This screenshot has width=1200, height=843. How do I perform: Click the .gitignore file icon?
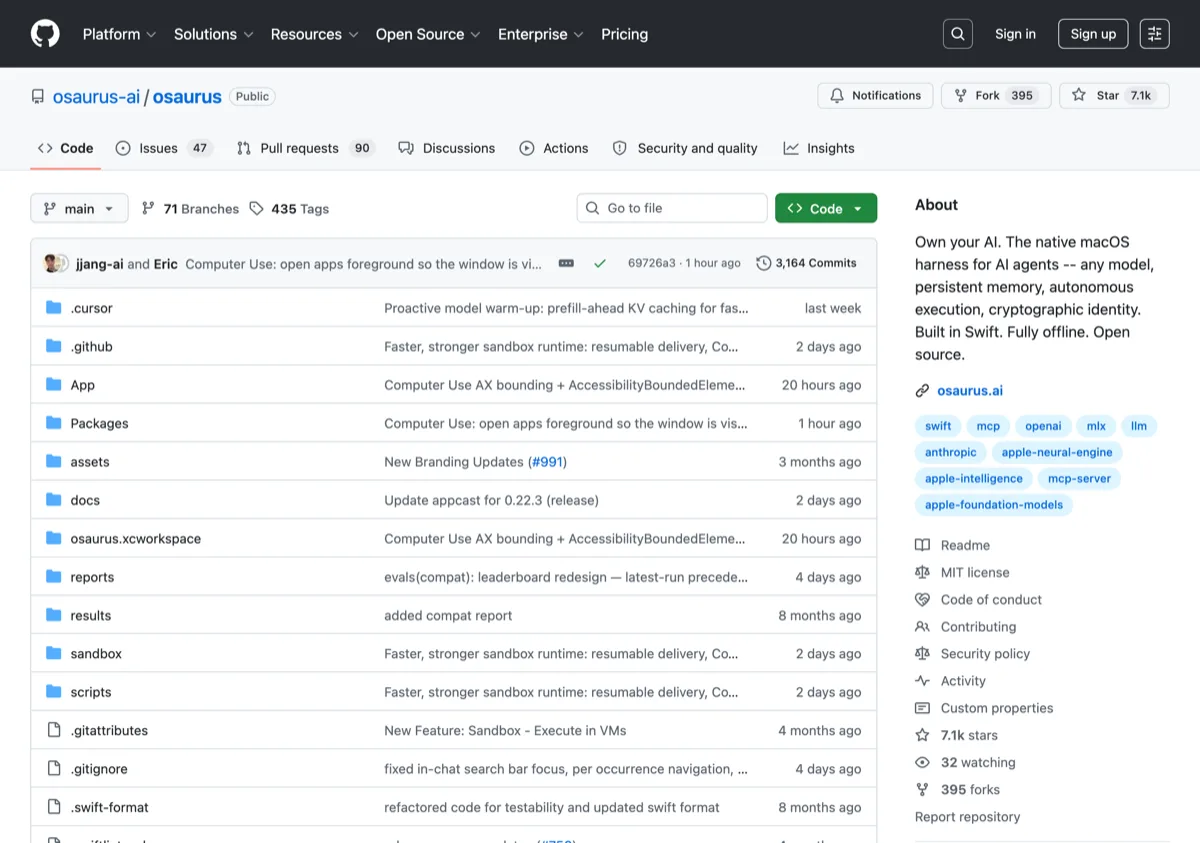pos(54,769)
